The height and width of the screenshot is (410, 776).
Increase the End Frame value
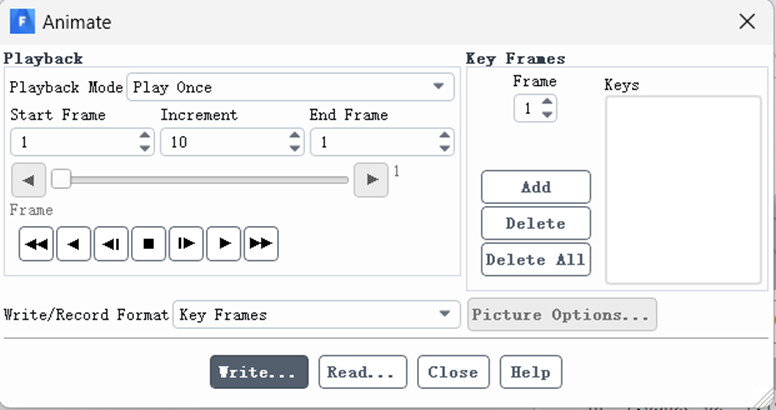pyautogui.click(x=444, y=135)
